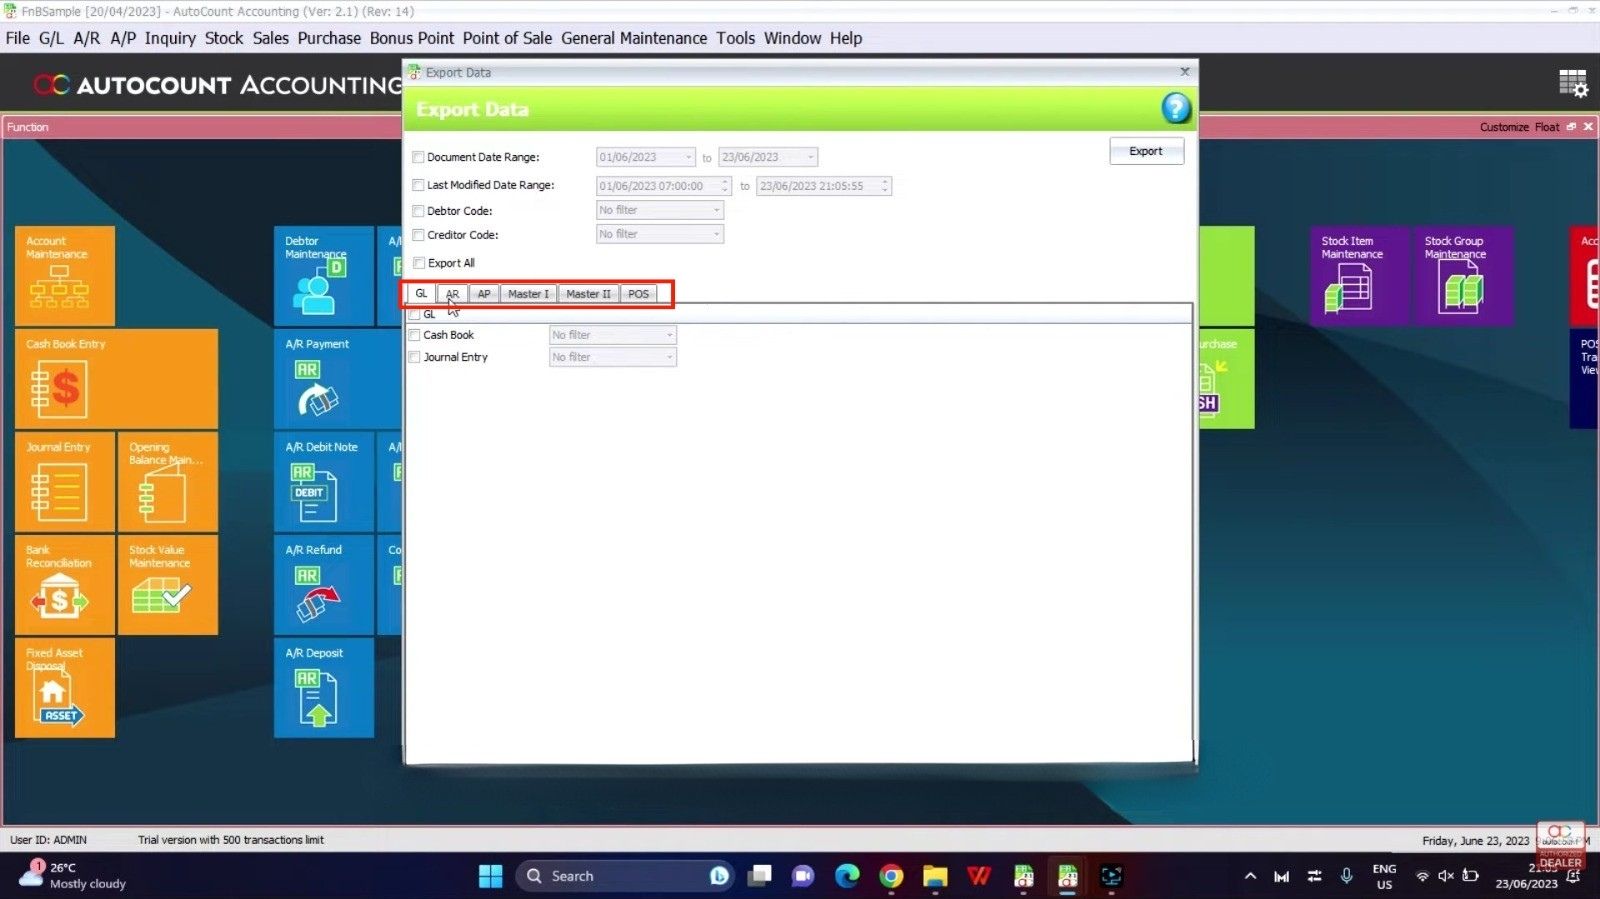Image resolution: width=1600 pixels, height=899 pixels.
Task: Enable Last Modified Date Range checkbox
Action: (418, 185)
